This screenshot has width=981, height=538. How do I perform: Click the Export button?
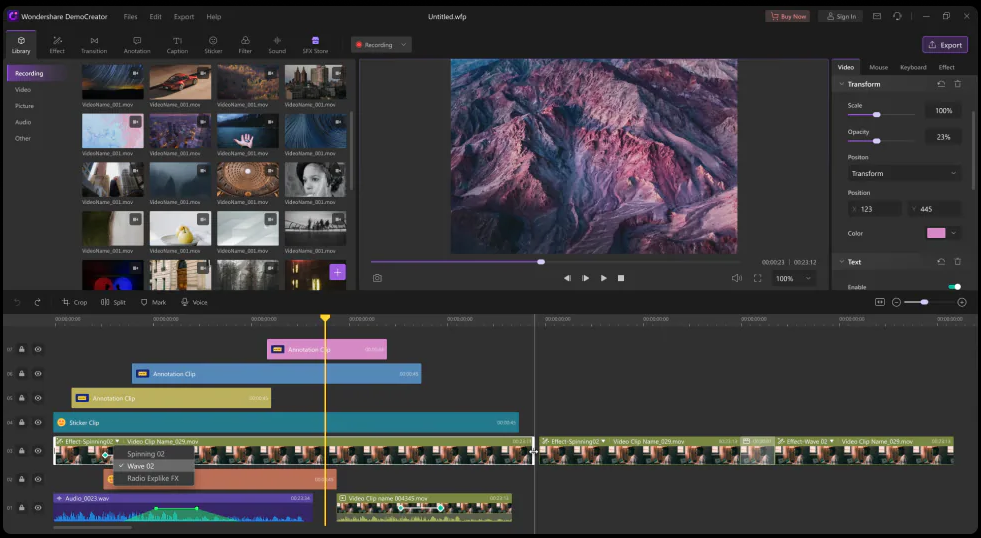[944, 45]
